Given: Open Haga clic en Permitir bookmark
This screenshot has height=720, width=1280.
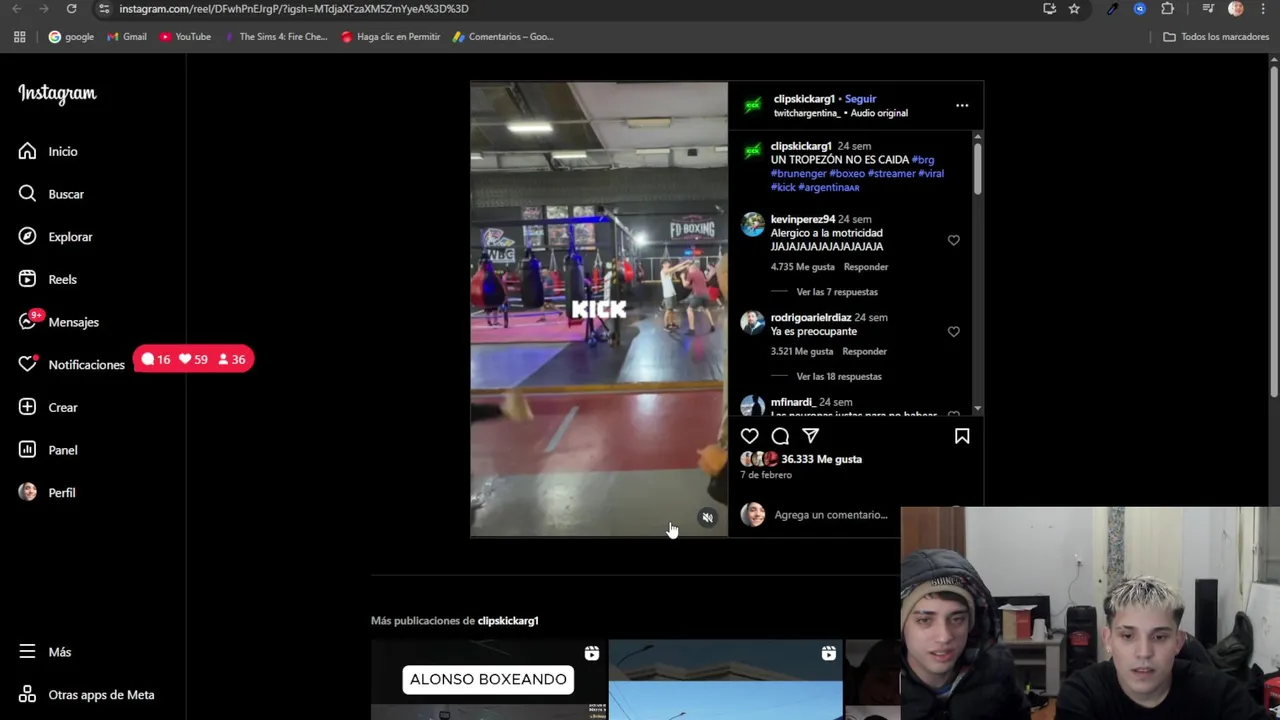Looking at the screenshot, I should pyautogui.click(x=390, y=37).
